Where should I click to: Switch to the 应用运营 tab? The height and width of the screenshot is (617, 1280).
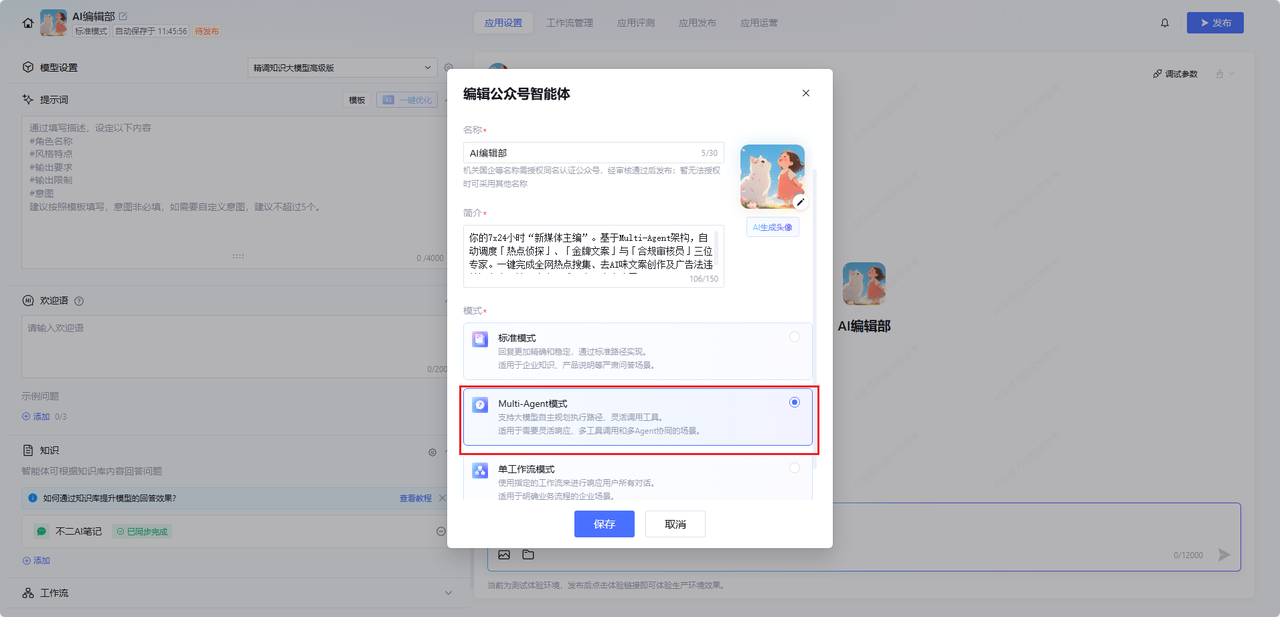759,23
